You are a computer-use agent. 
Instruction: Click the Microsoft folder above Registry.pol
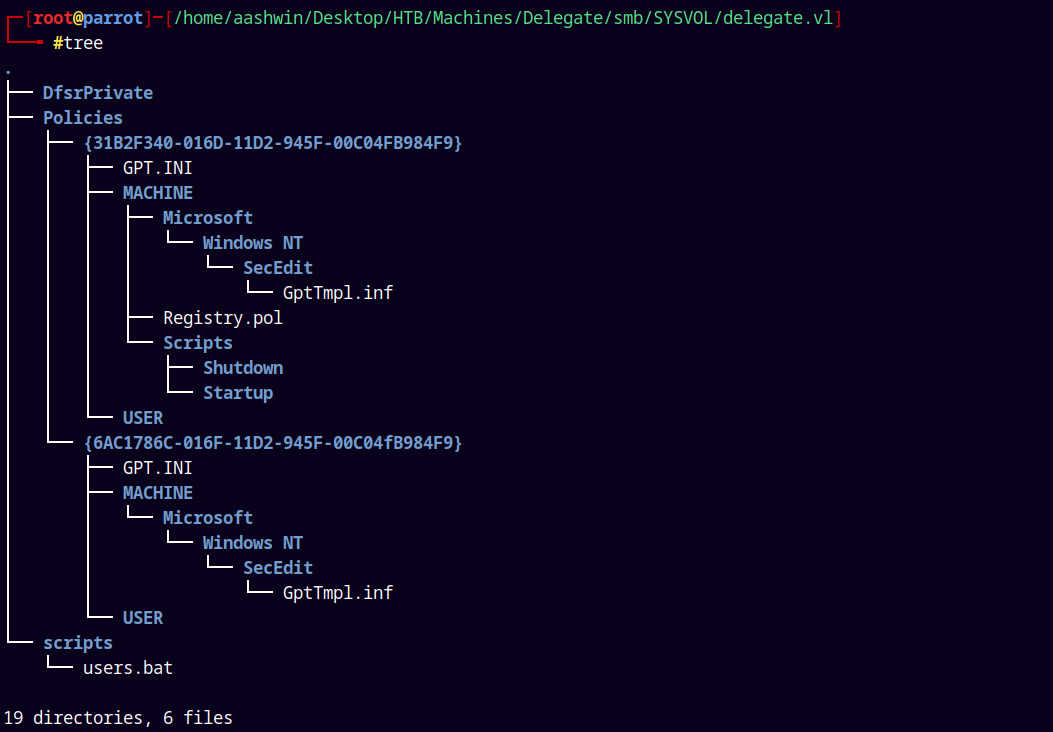(x=207, y=218)
